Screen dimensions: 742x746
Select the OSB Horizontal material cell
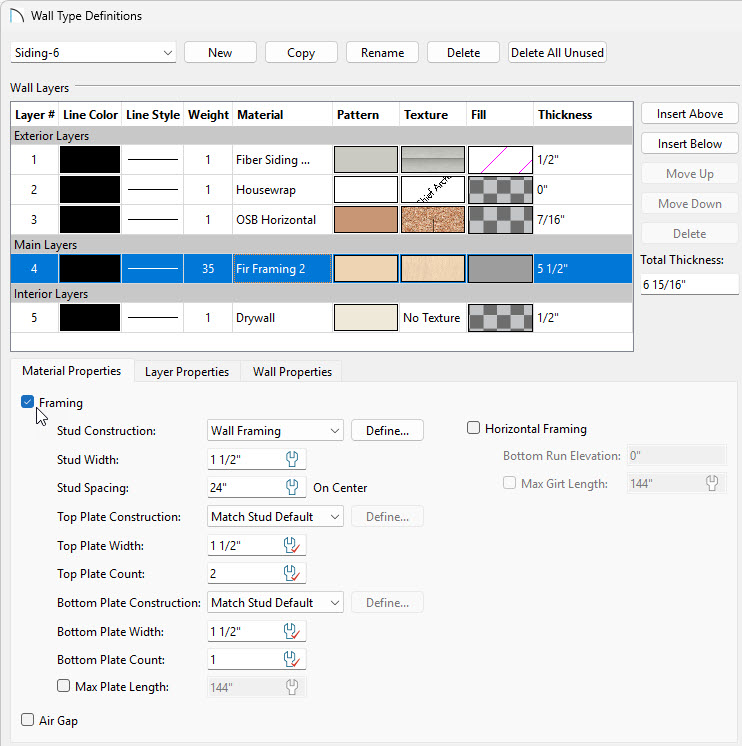pos(283,219)
